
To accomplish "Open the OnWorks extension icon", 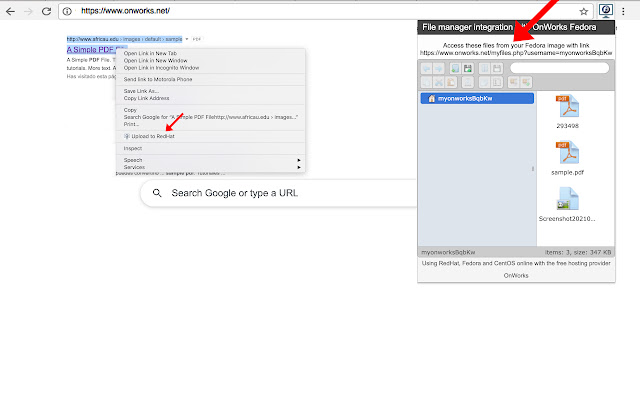I will point(606,11).
